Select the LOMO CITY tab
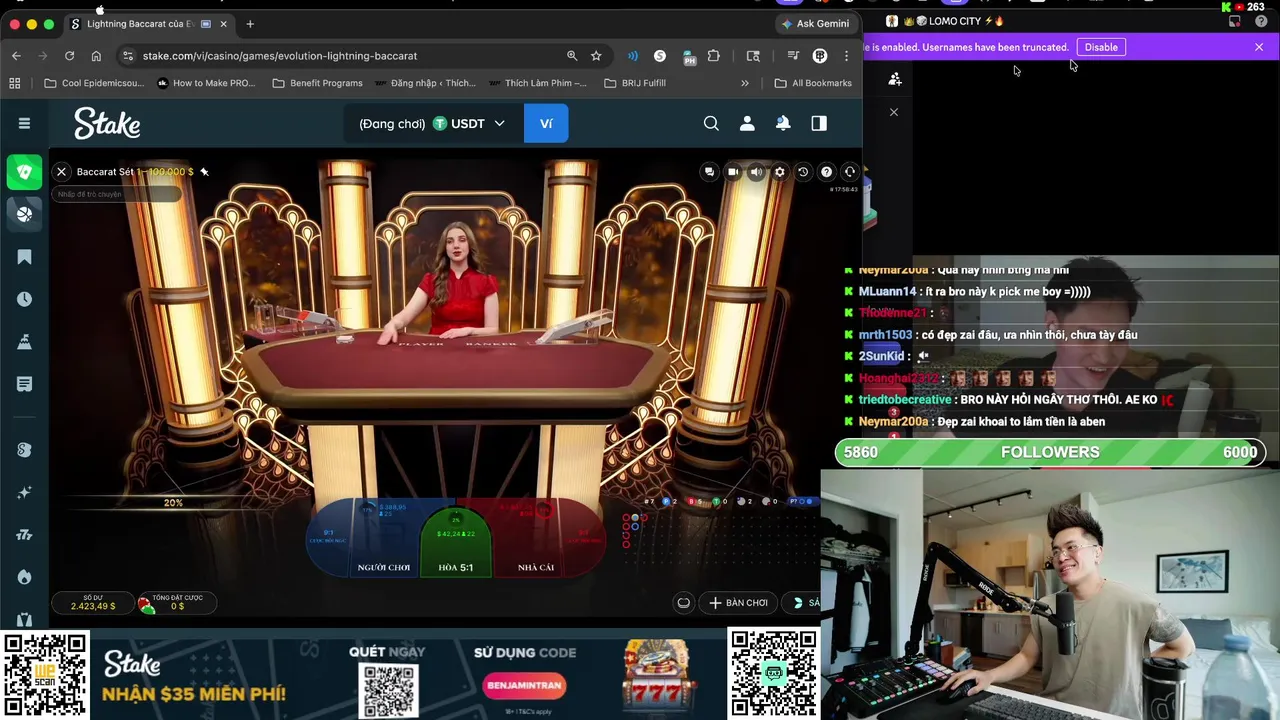Image resolution: width=1280 pixels, height=720 pixels. coord(945,21)
